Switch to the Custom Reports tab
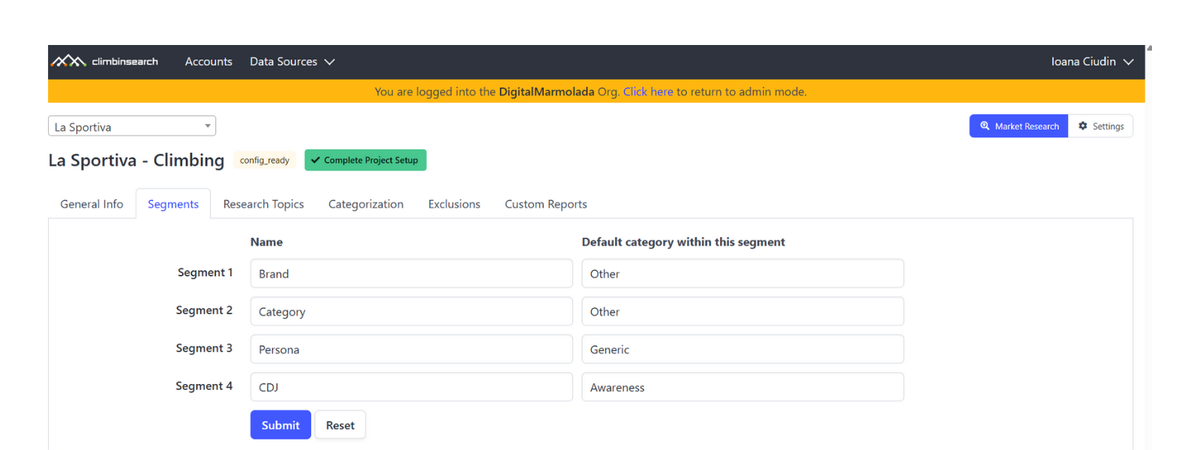 pos(546,204)
